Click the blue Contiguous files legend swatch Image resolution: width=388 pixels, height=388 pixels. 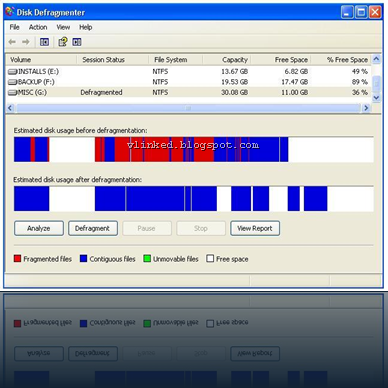tap(83, 258)
